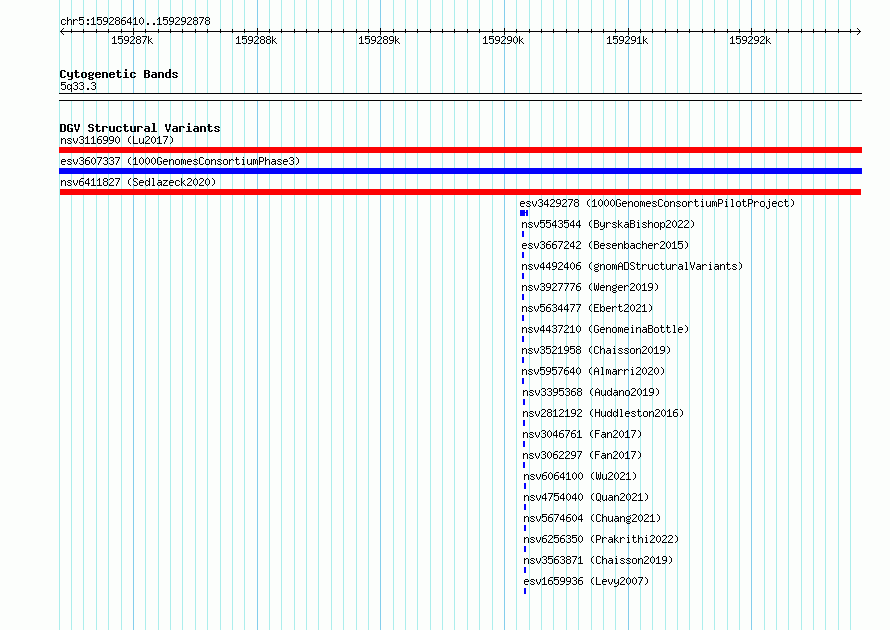Click the left arrow end of the ruler
The height and width of the screenshot is (630, 890).
click(x=62, y=31)
